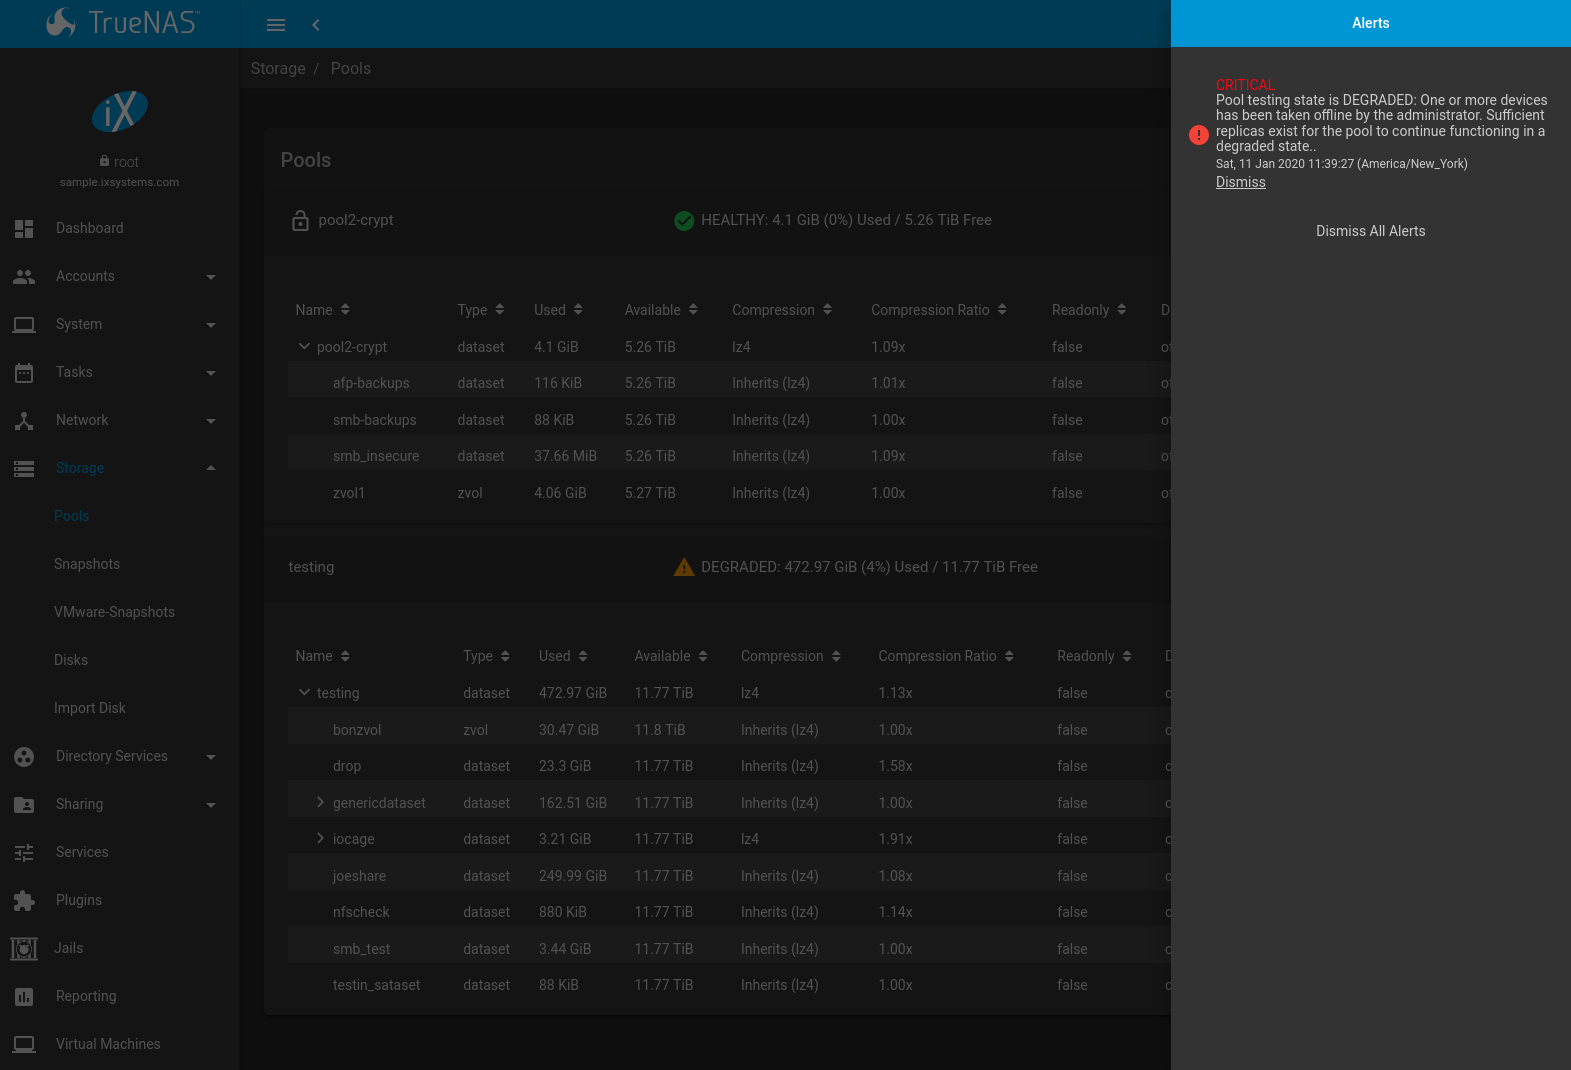Viewport: 1571px width, 1070px height.
Task: Sort testing table by Compression header
Action: (791, 656)
